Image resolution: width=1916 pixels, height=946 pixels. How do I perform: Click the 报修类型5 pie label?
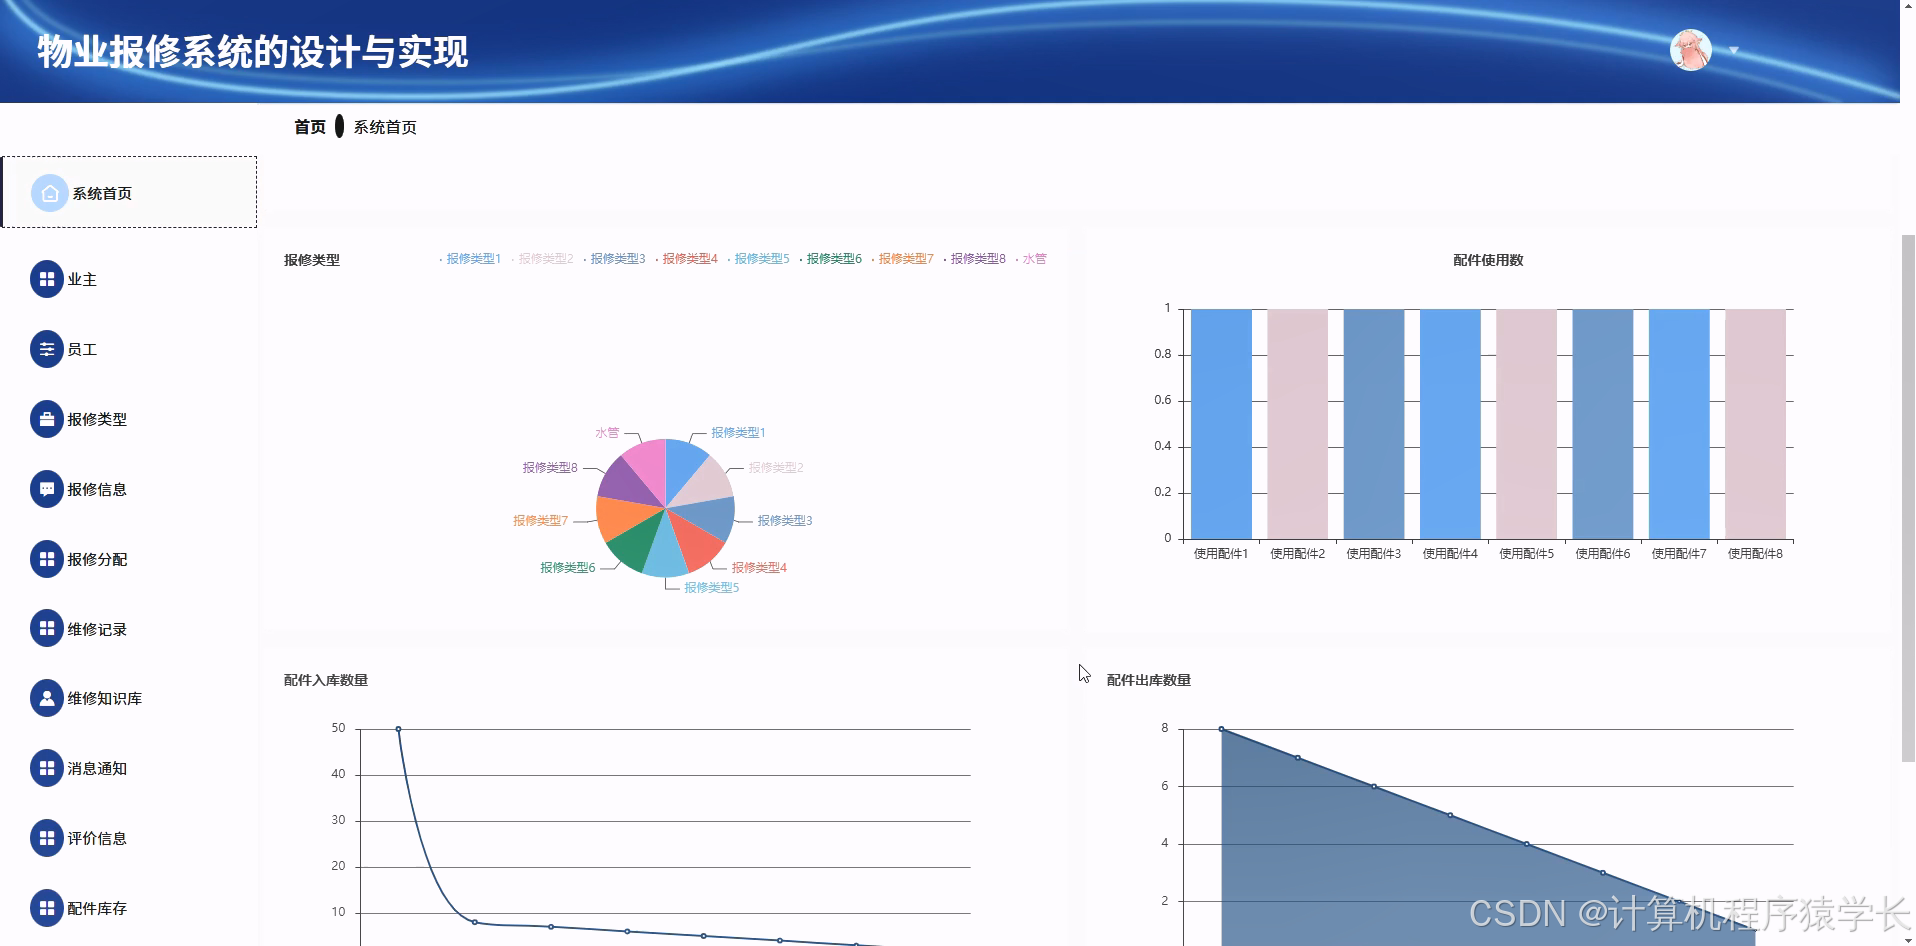(x=712, y=587)
